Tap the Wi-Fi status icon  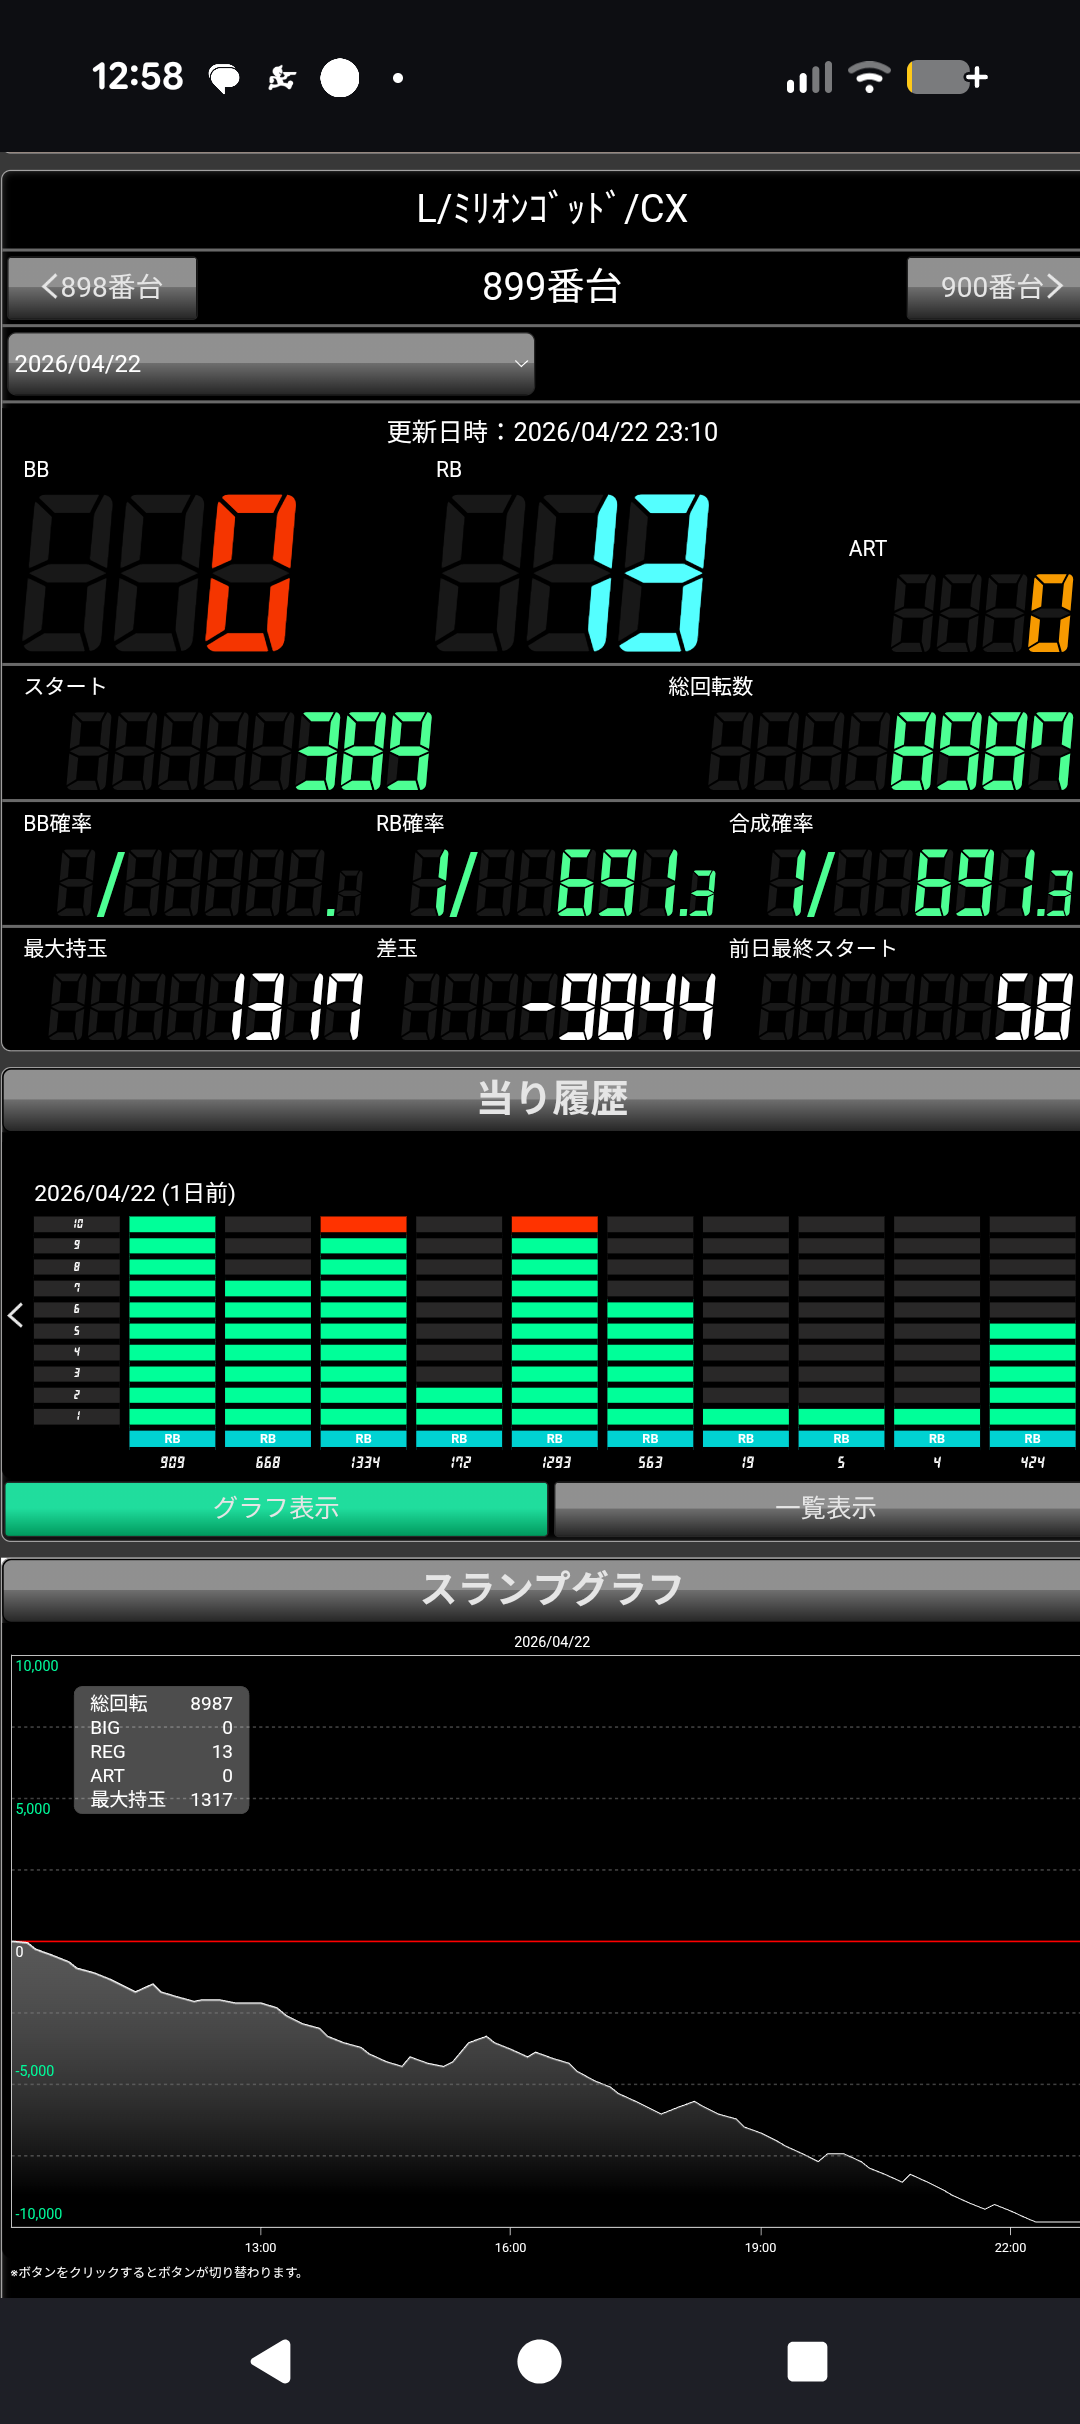[x=868, y=77]
